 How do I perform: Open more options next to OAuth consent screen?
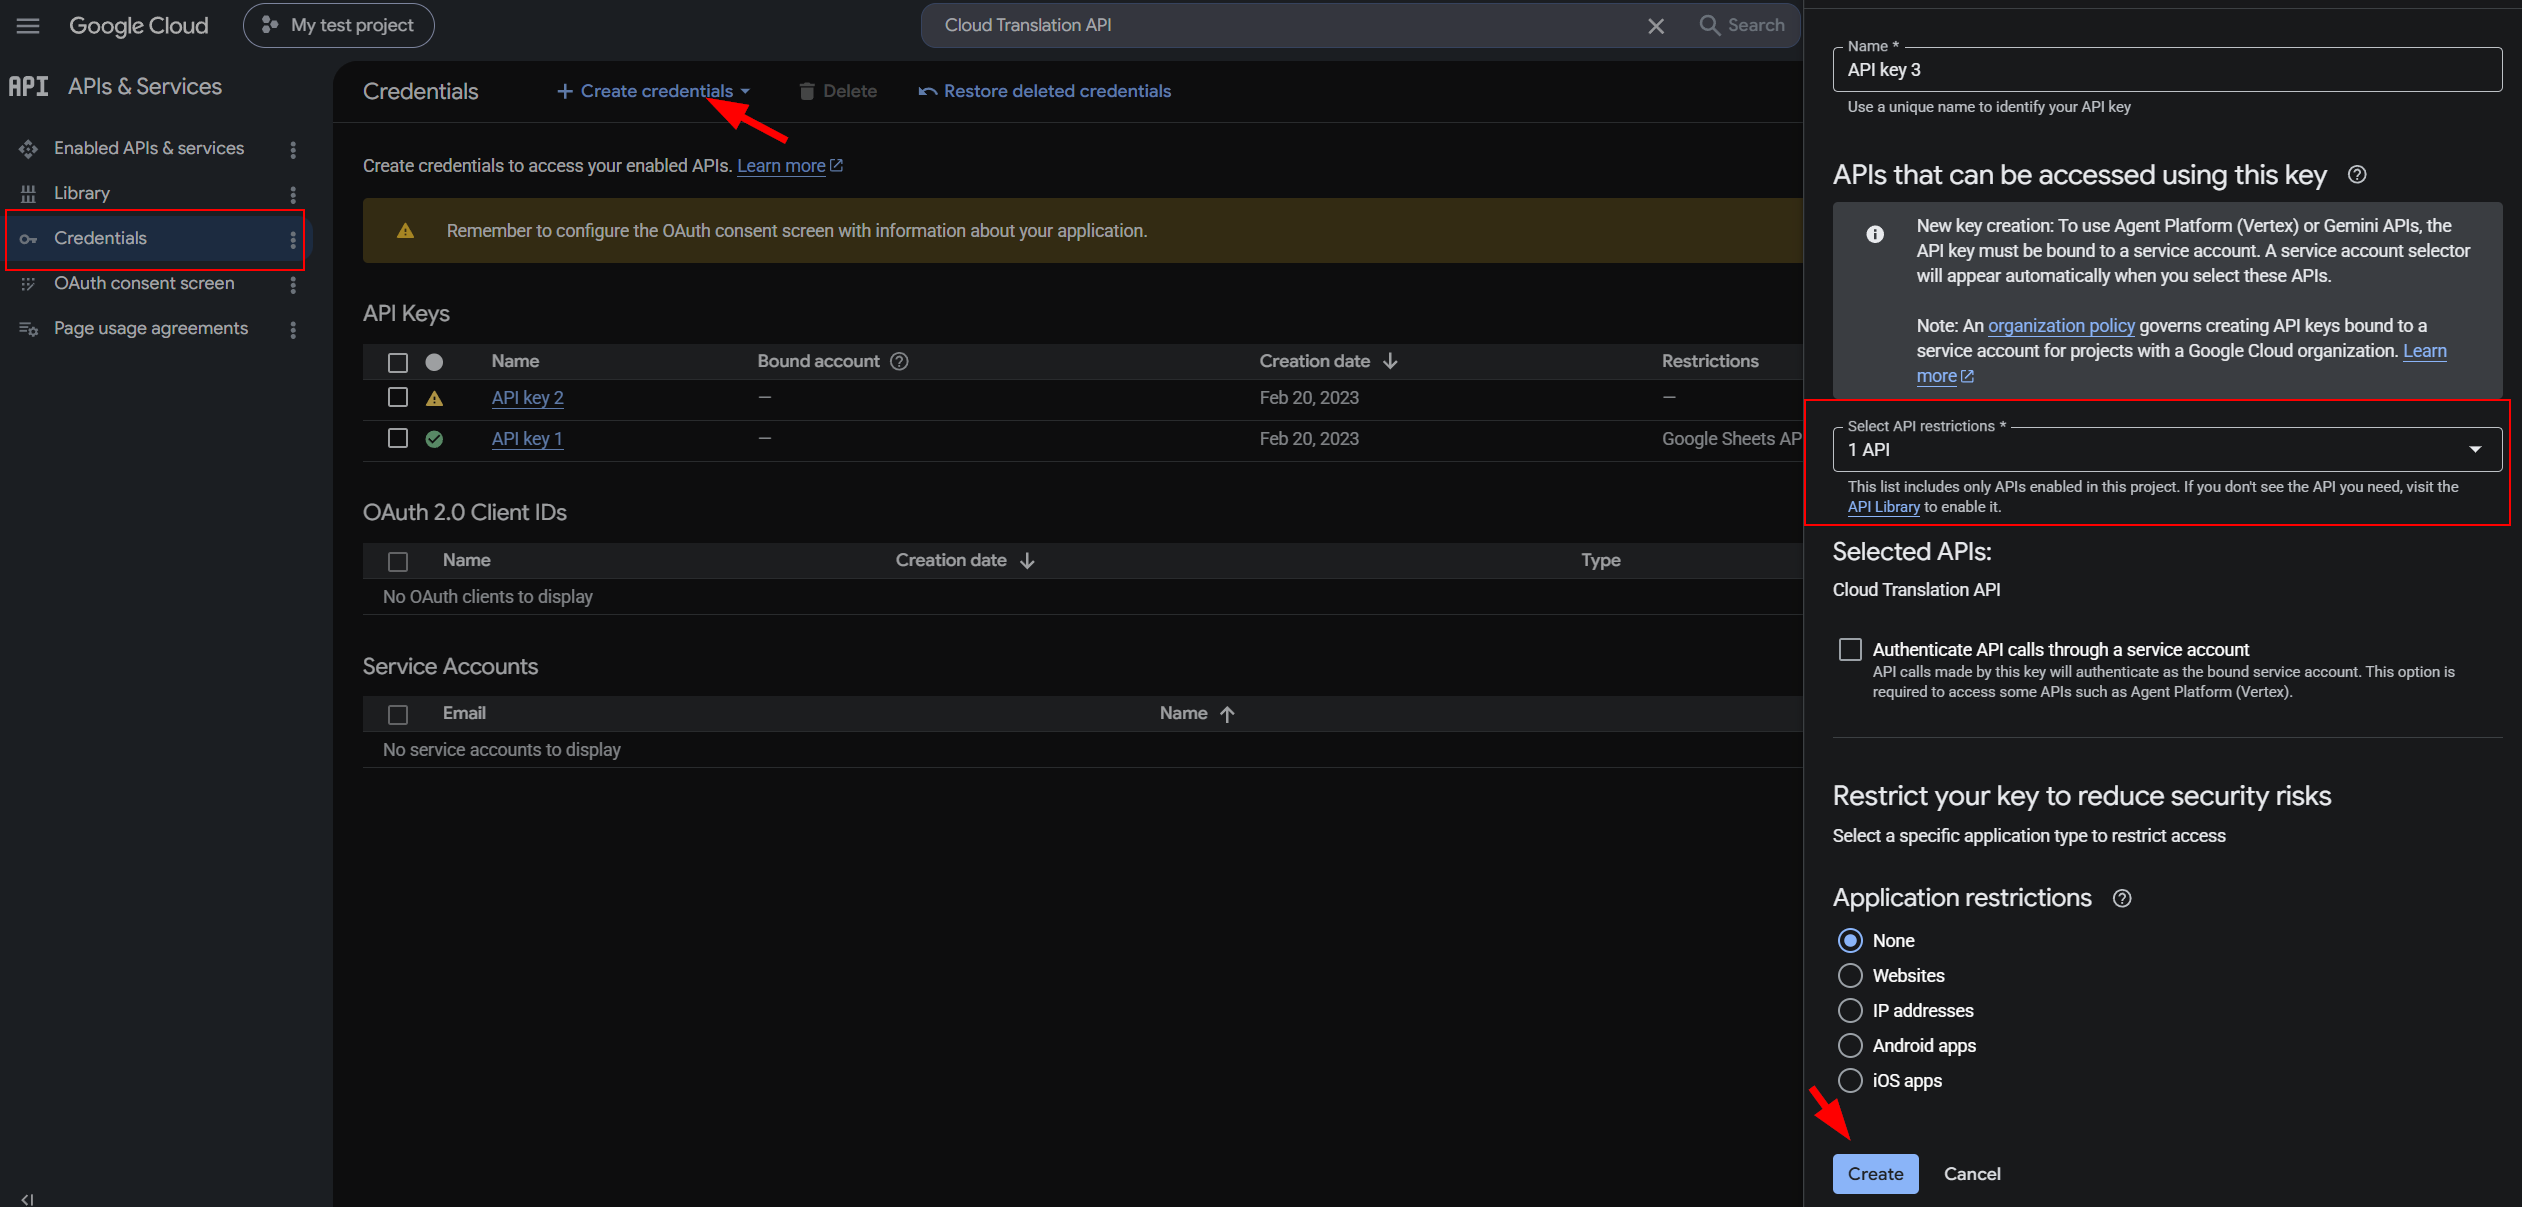(x=293, y=284)
